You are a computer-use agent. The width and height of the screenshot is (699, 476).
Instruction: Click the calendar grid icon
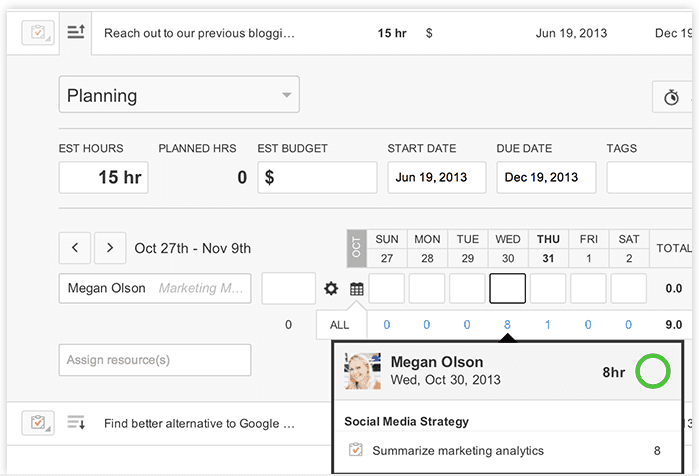point(357,289)
